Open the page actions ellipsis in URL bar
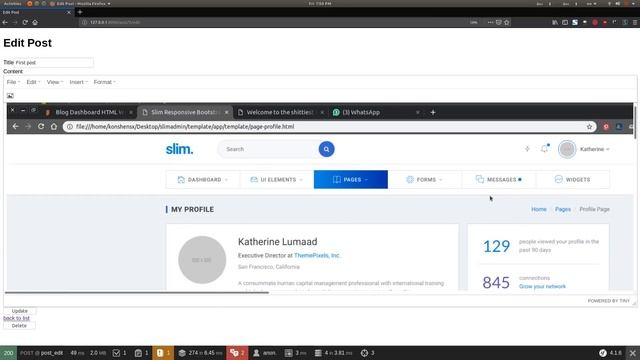 (490, 22)
